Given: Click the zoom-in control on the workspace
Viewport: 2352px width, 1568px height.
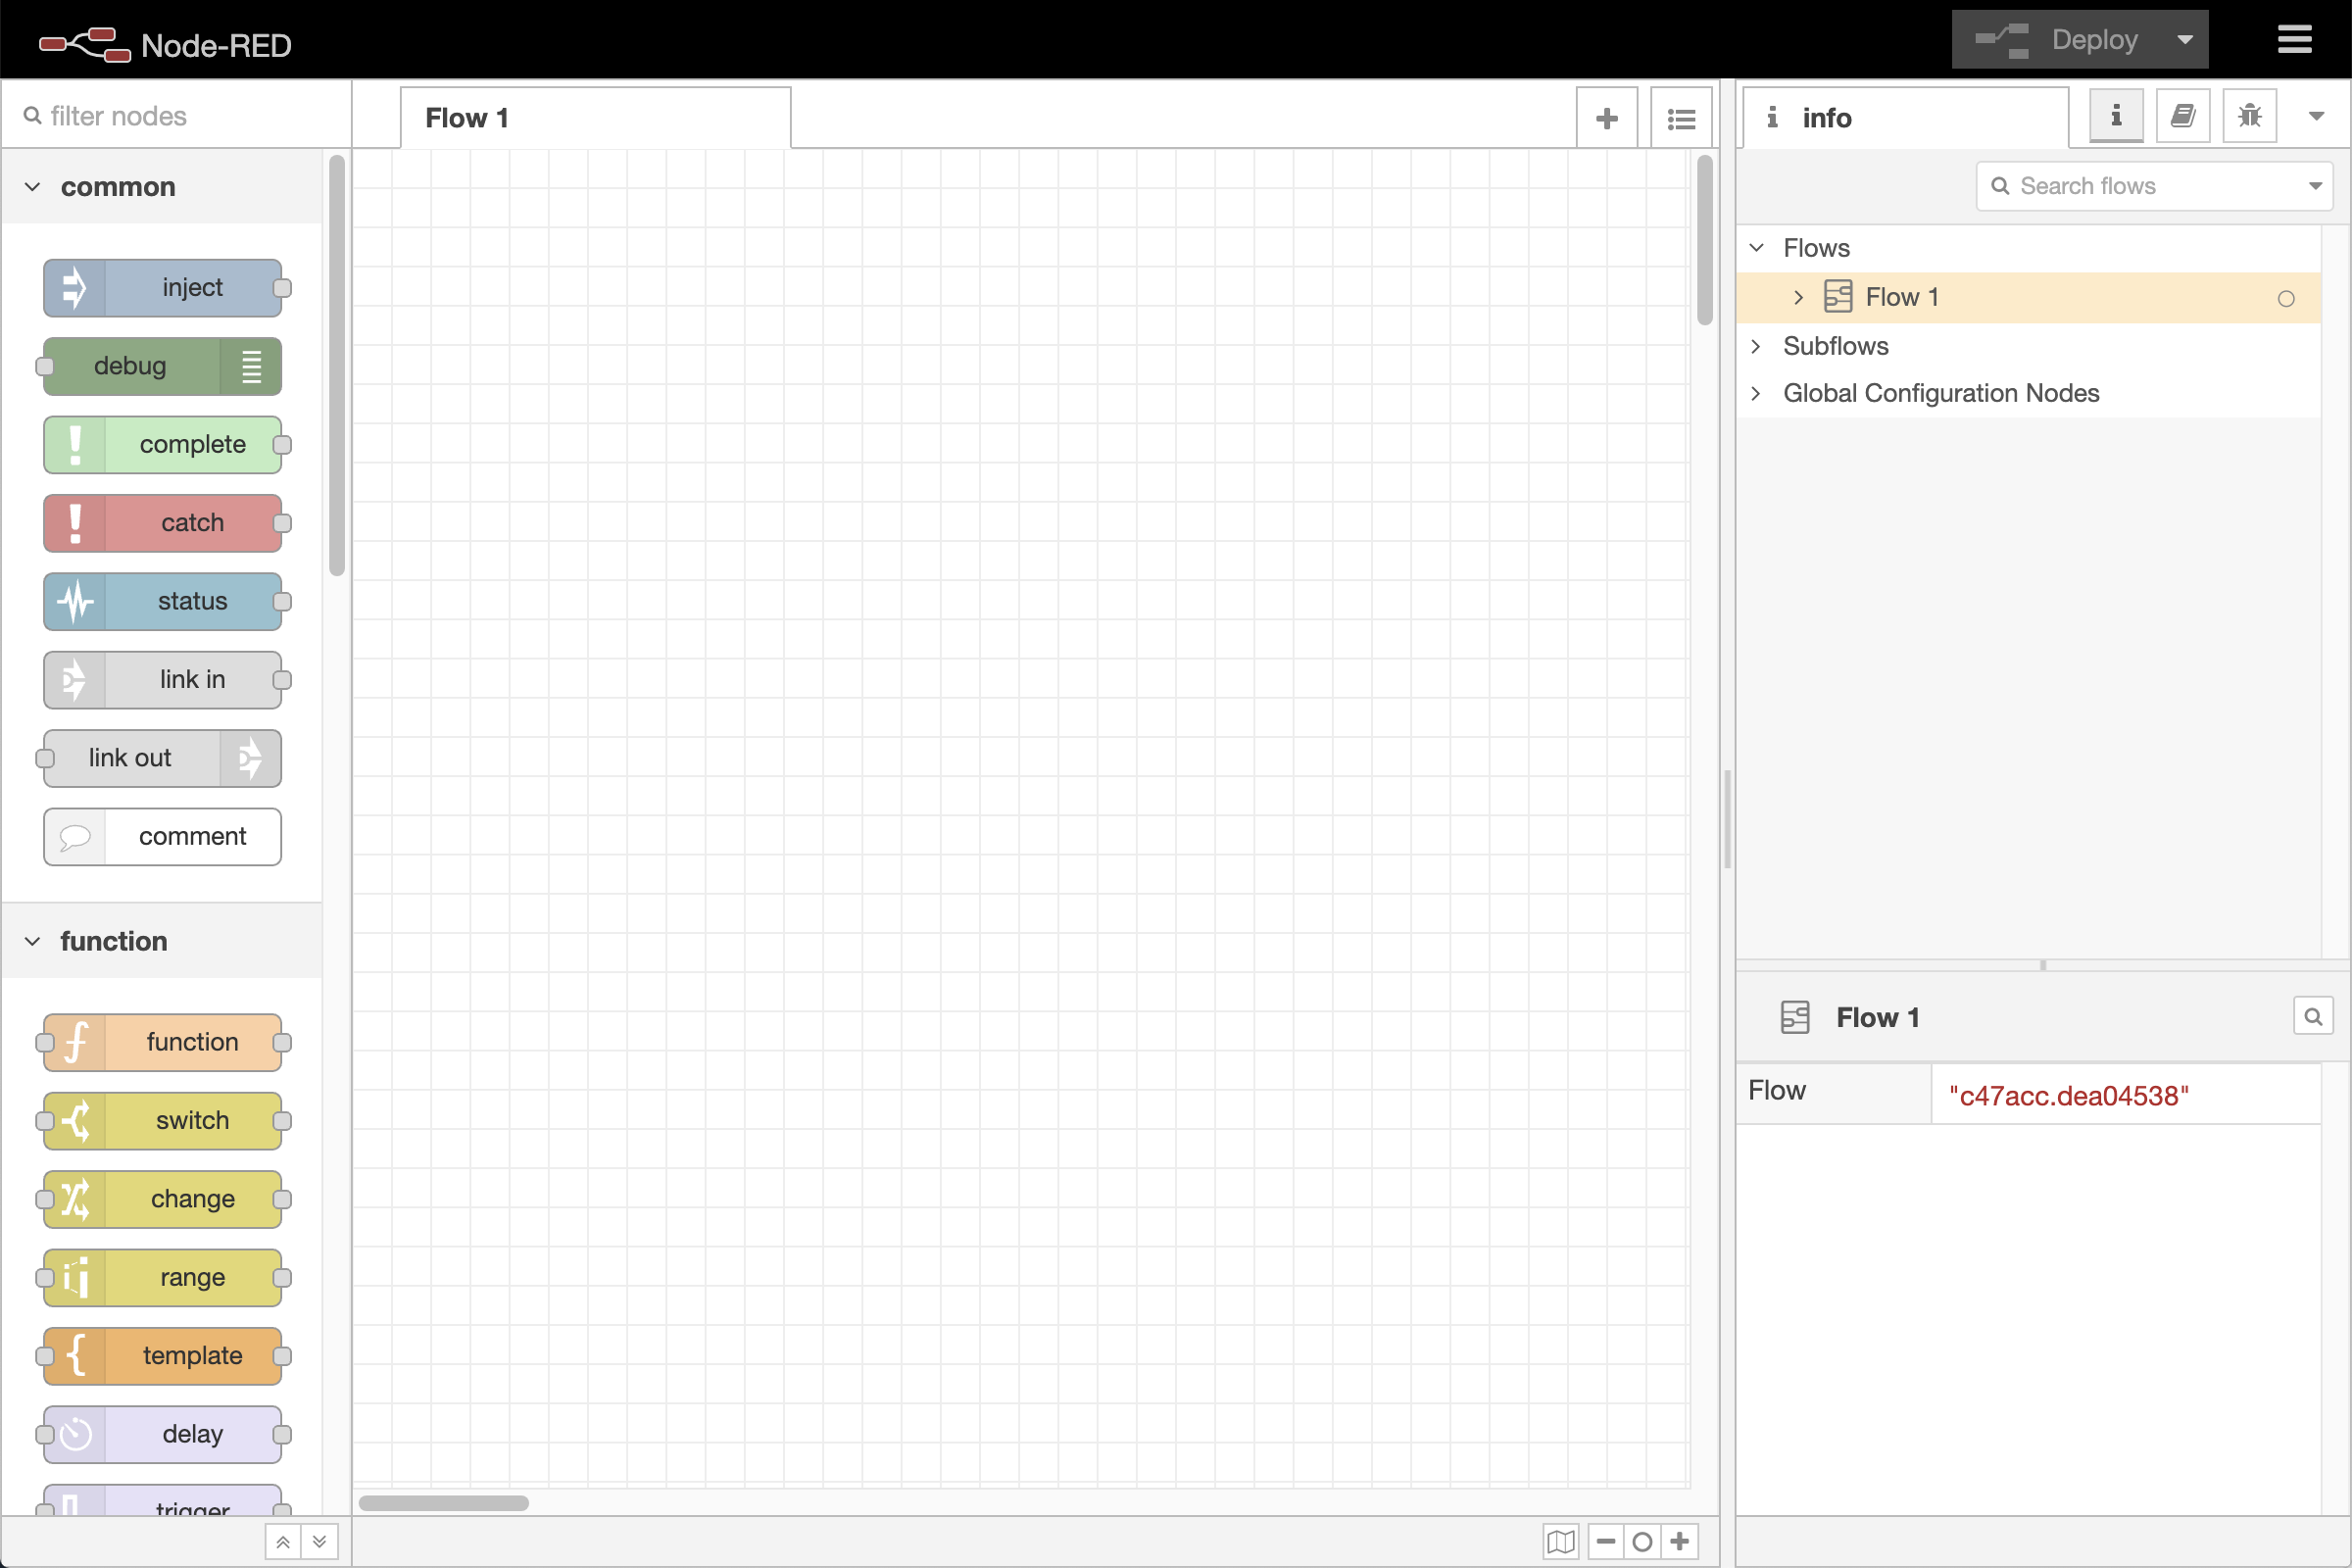Looking at the screenshot, I should tap(1680, 1541).
